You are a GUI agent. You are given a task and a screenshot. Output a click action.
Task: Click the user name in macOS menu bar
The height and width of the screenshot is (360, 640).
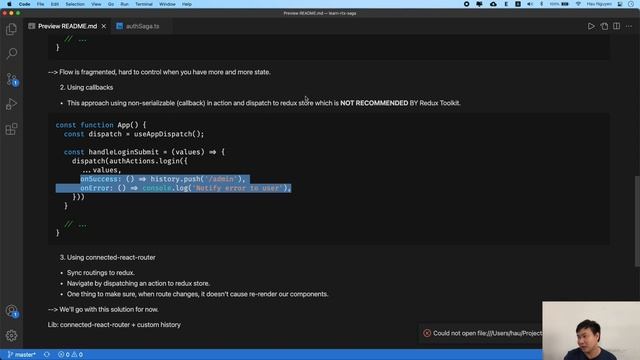click(x=599, y=4)
